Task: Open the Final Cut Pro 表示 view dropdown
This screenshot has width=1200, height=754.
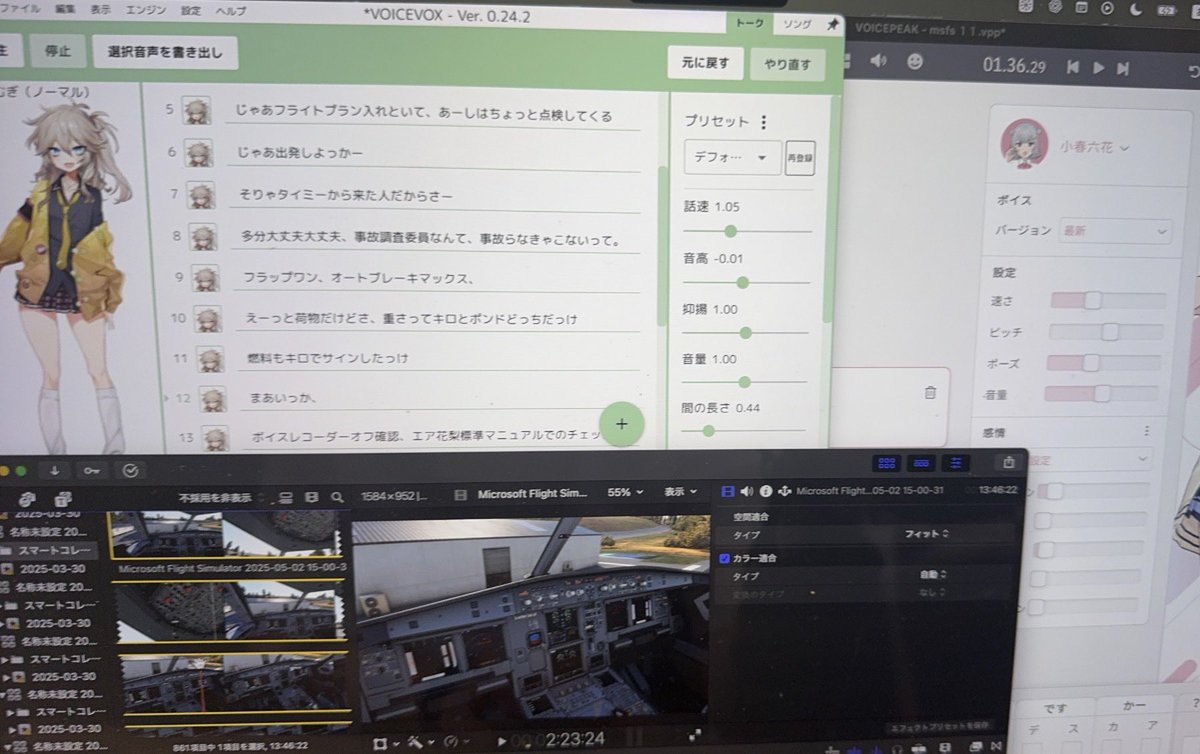Action: click(680, 492)
